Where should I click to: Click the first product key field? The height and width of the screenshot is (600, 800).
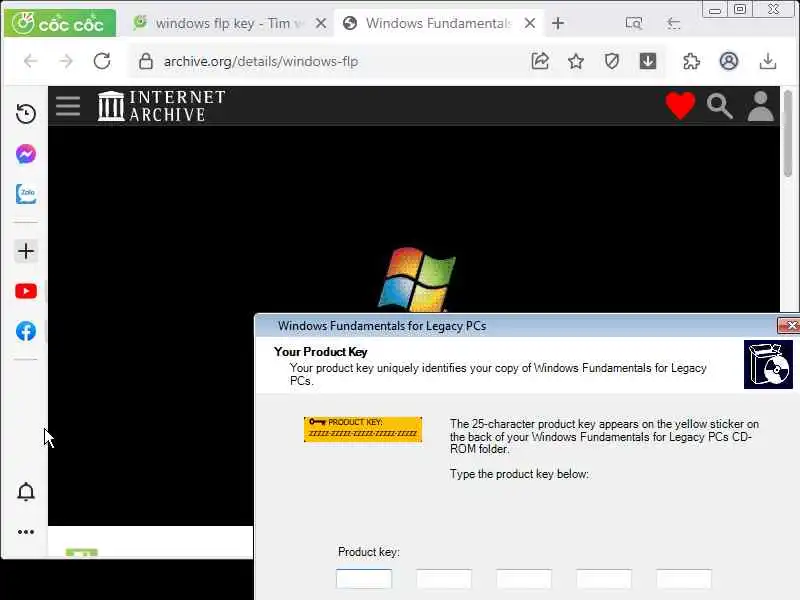point(364,579)
